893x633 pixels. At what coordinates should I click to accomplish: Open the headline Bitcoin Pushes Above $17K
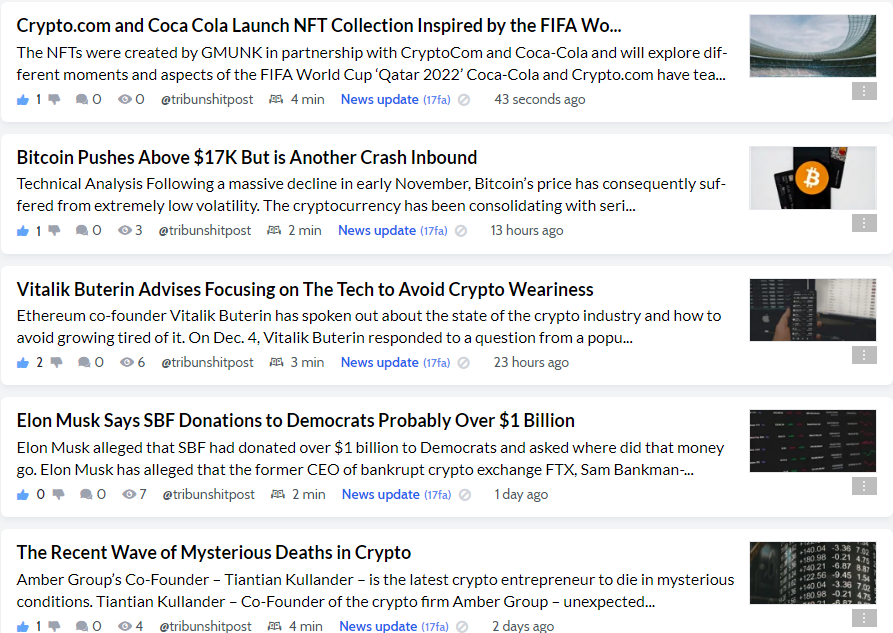click(x=247, y=157)
